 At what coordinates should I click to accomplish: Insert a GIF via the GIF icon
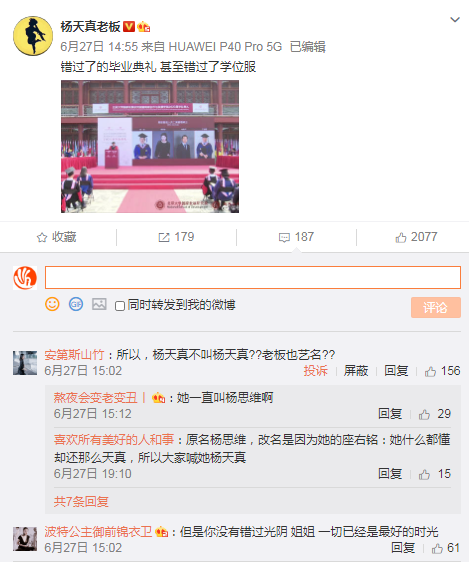click(x=76, y=304)
